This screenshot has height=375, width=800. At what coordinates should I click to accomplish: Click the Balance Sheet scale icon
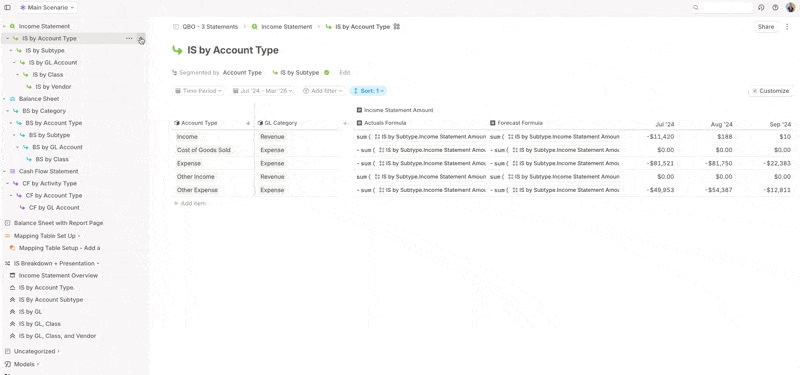pyautogui.click(x=13, y=99)
